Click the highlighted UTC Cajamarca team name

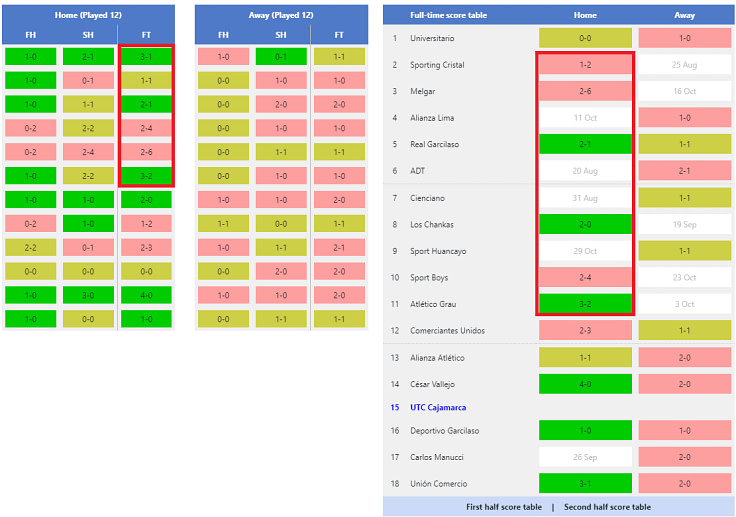[438, 407]
